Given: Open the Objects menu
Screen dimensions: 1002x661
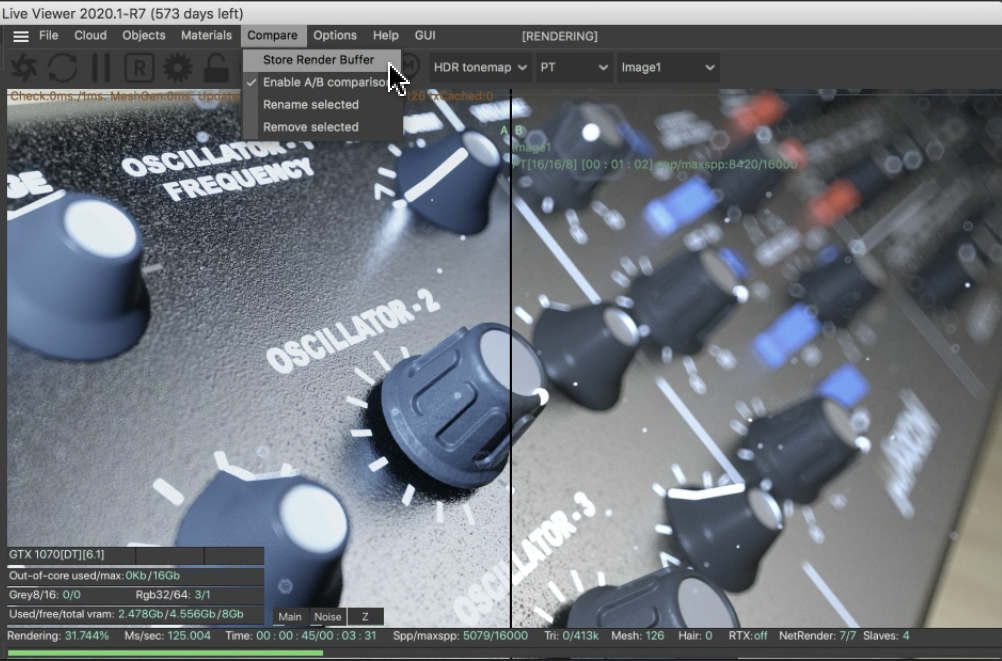Looking at the screenshot, I should point(144,36).
